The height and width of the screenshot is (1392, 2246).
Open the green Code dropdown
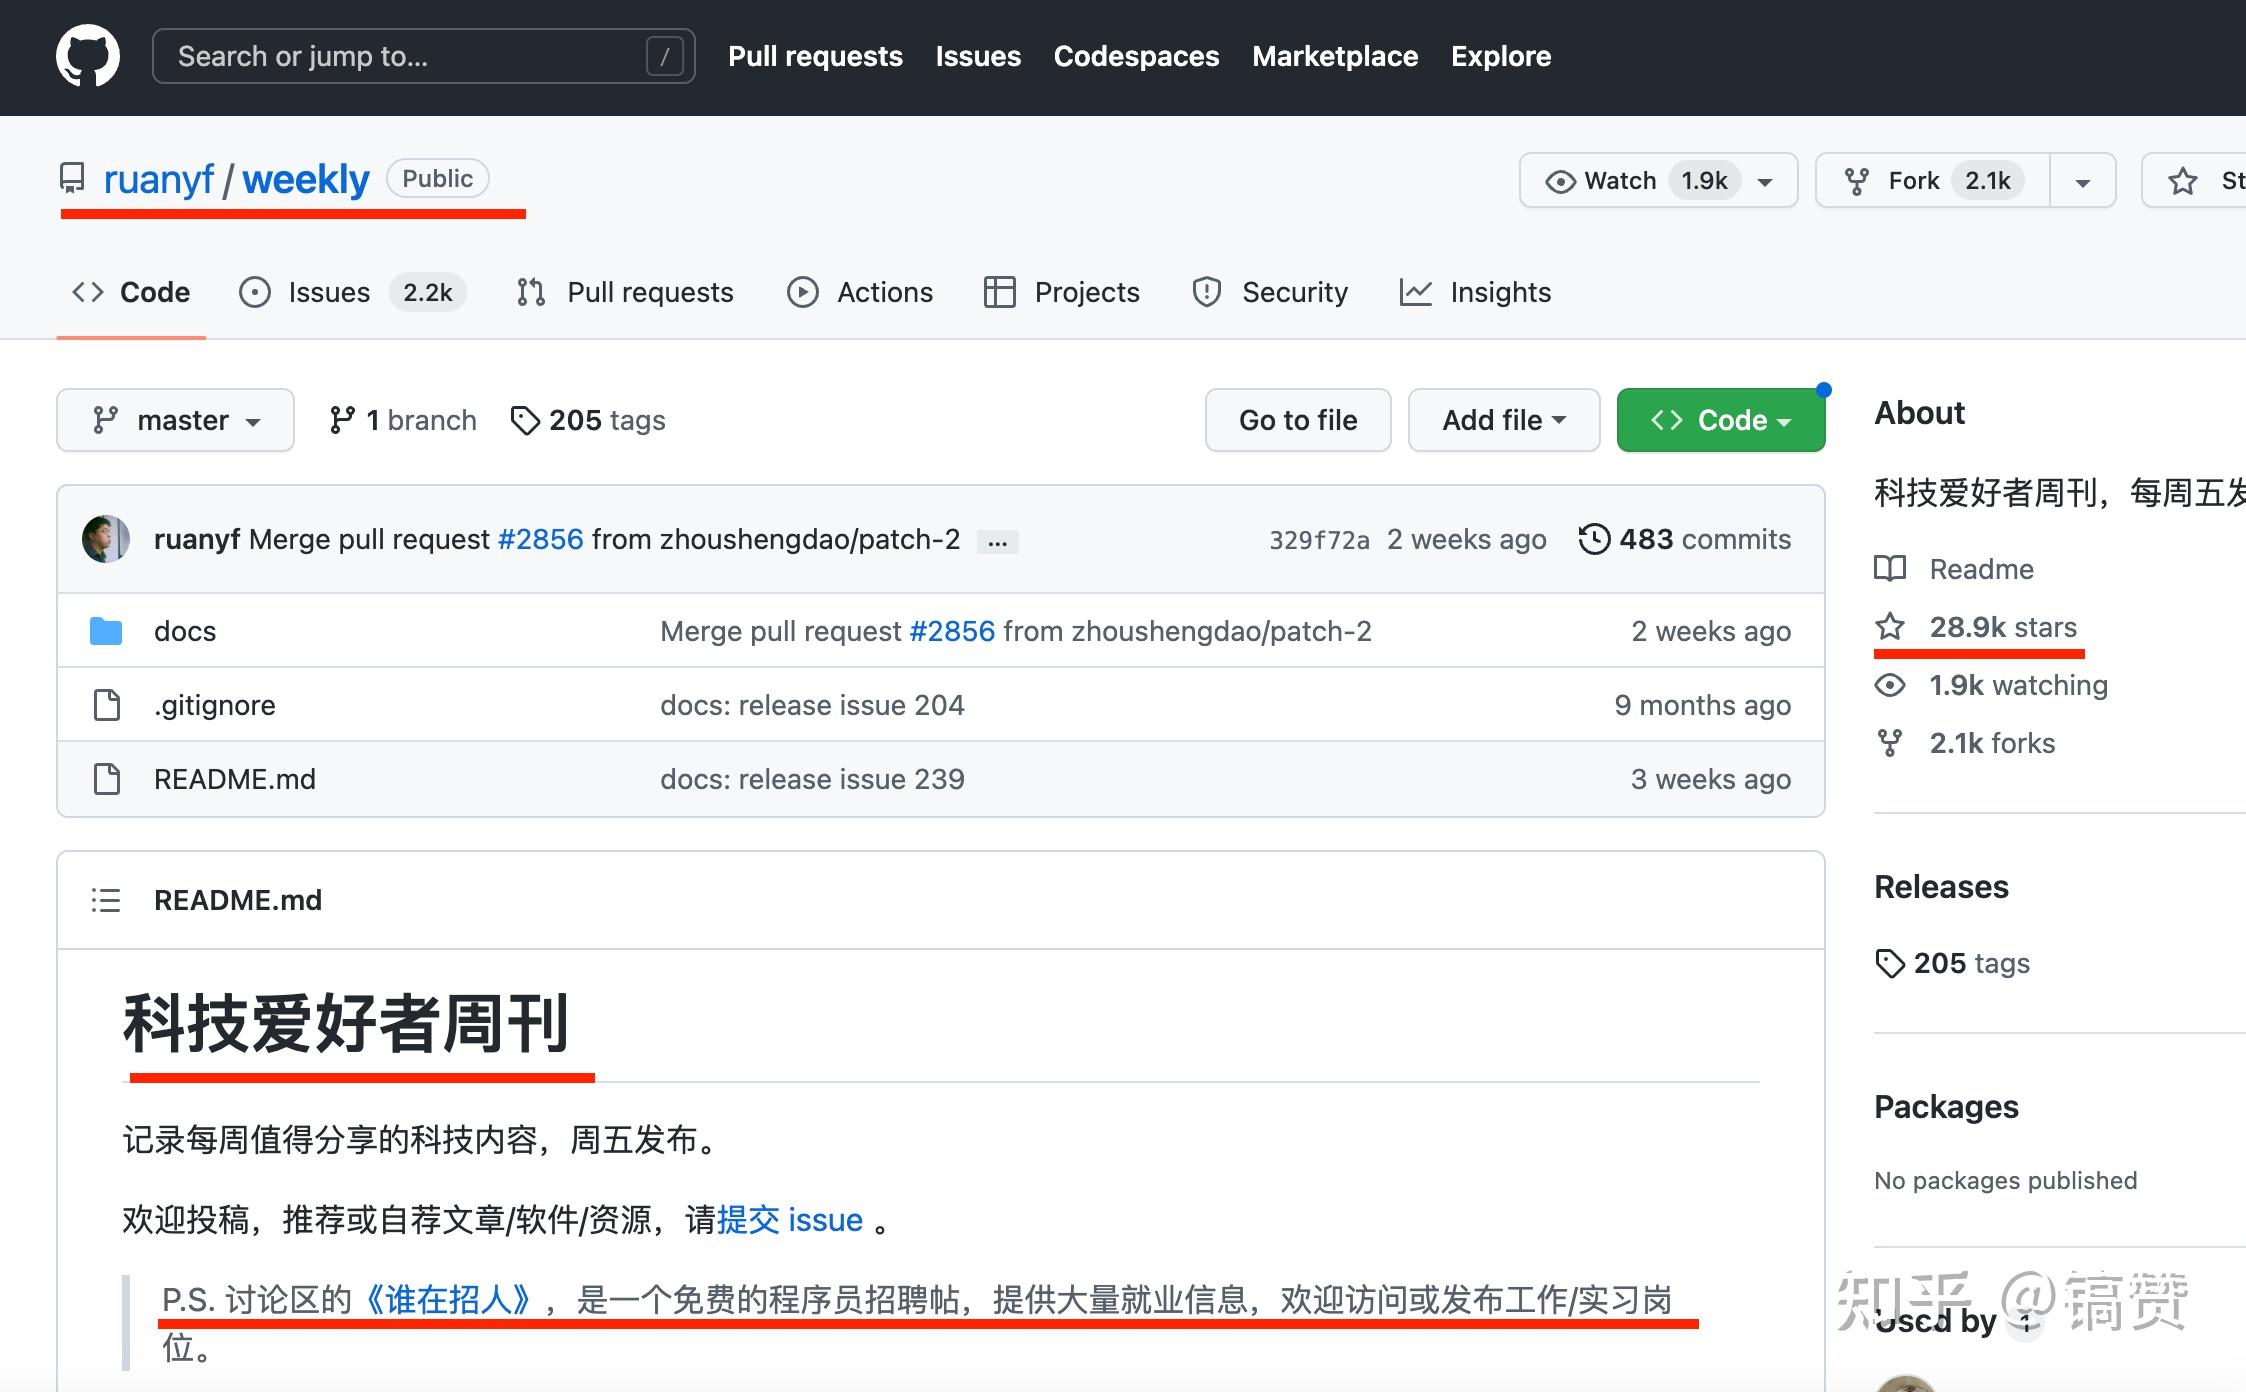click(1721, 420)
